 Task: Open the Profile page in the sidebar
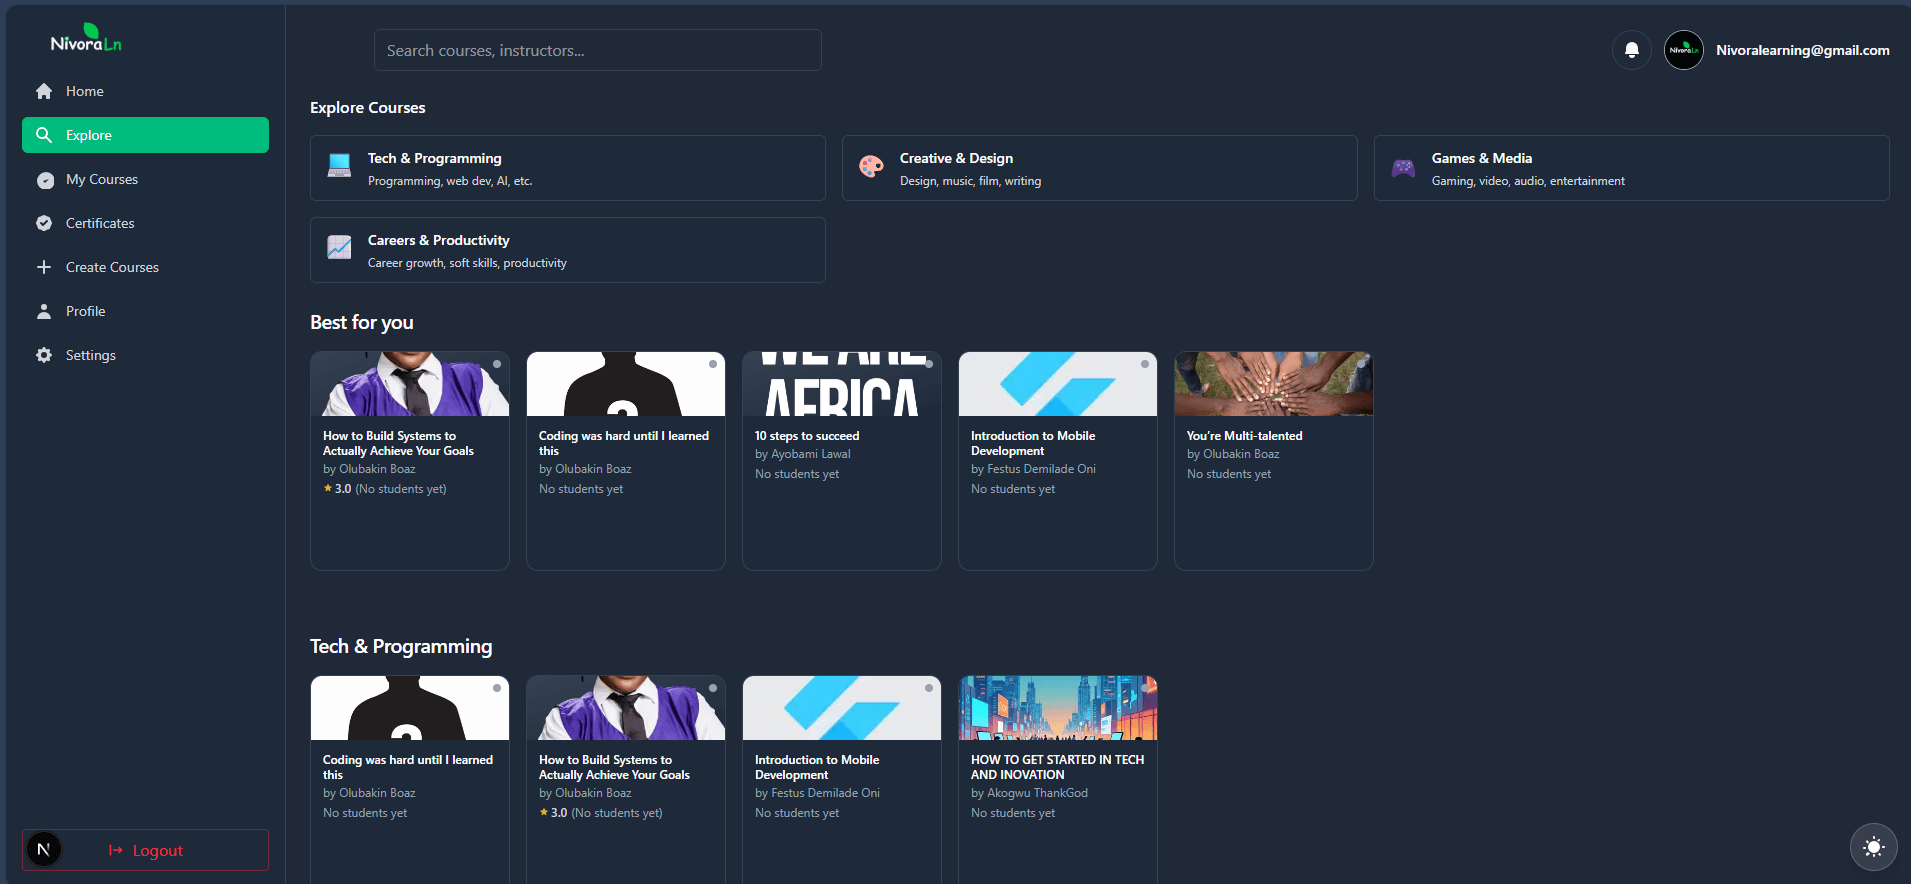[x=85, y=311]
